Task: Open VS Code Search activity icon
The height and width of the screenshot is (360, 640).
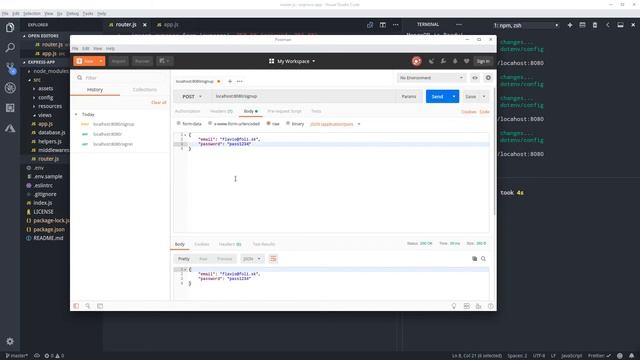Action: (10, 48)
